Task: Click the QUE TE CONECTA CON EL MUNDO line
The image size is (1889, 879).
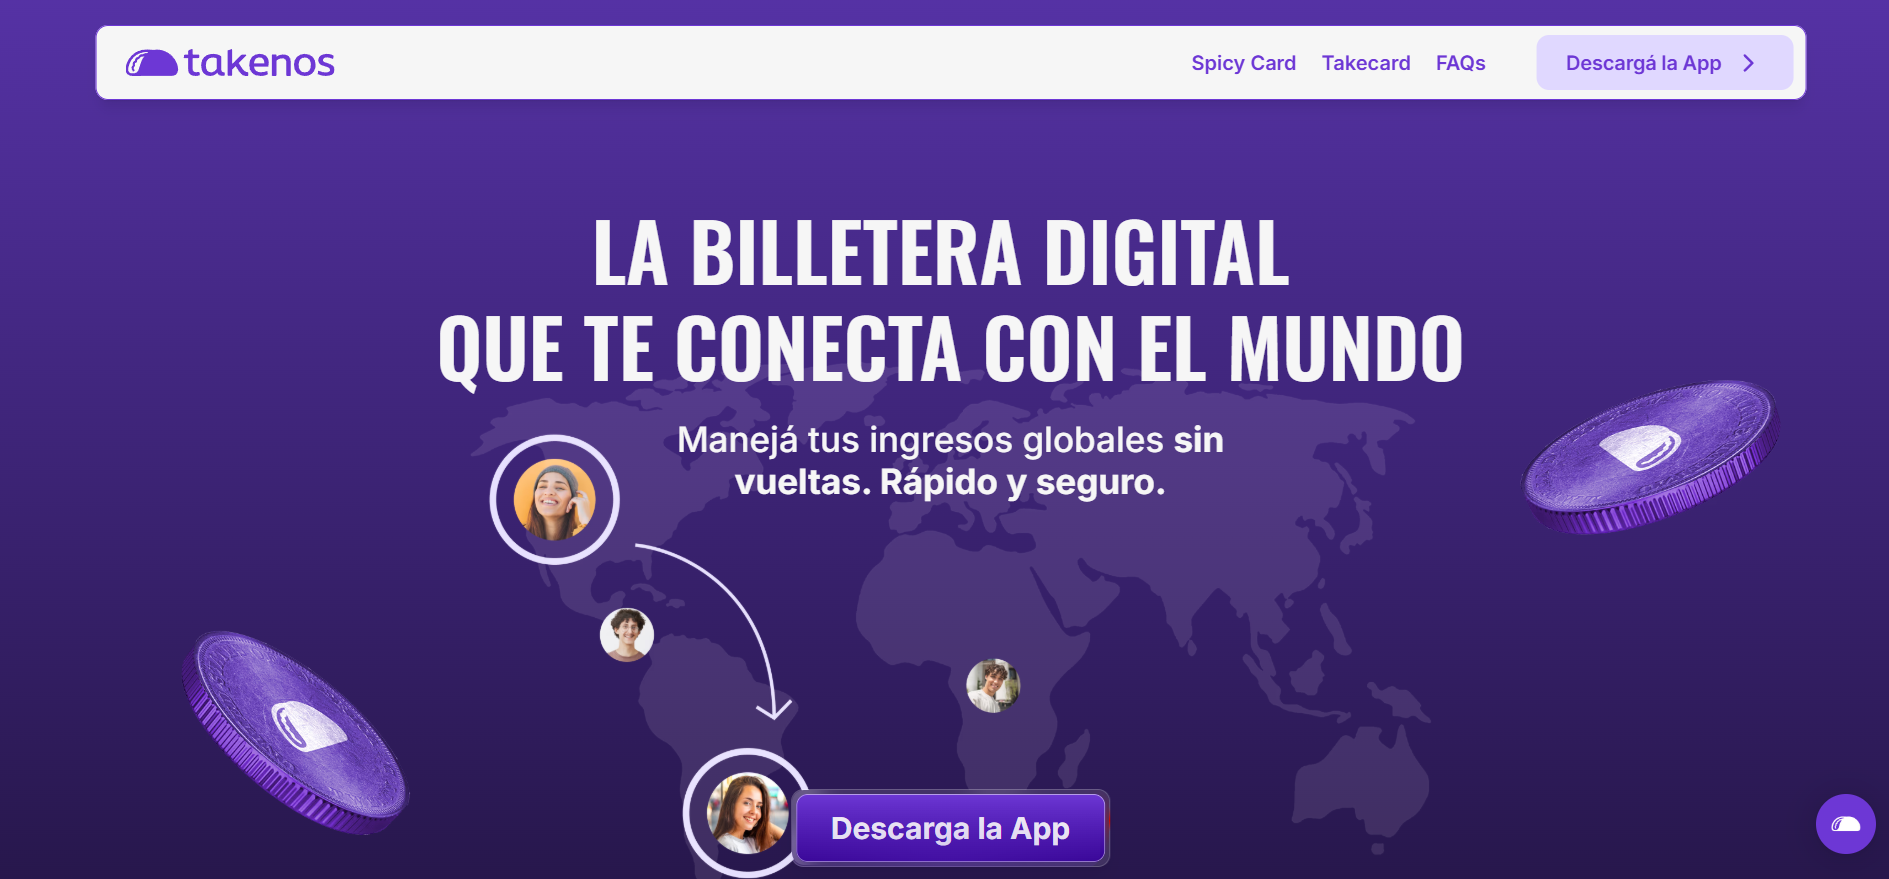Action: (950, 349)
